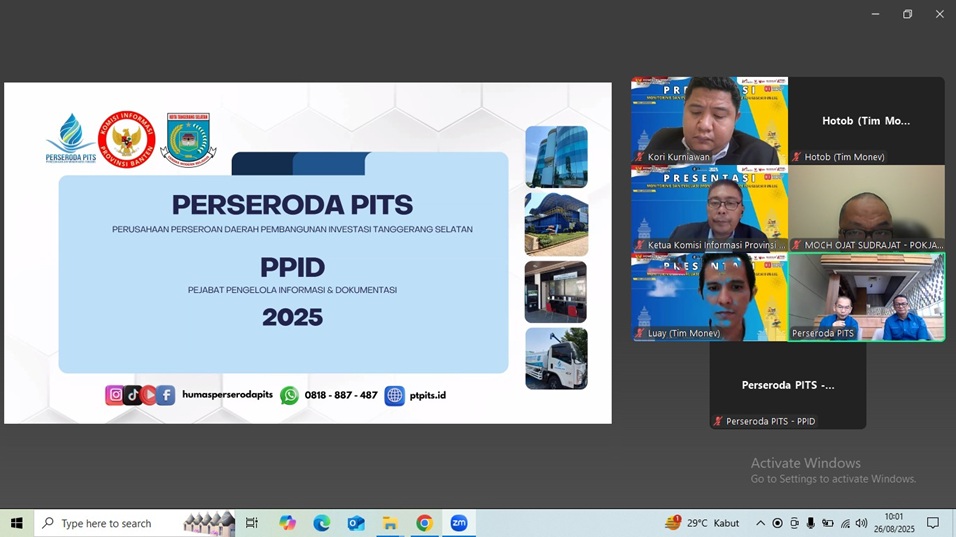Open File Explorer from the taskbar
This screenshot has width=956, height=537.
[x=390, y=523]
